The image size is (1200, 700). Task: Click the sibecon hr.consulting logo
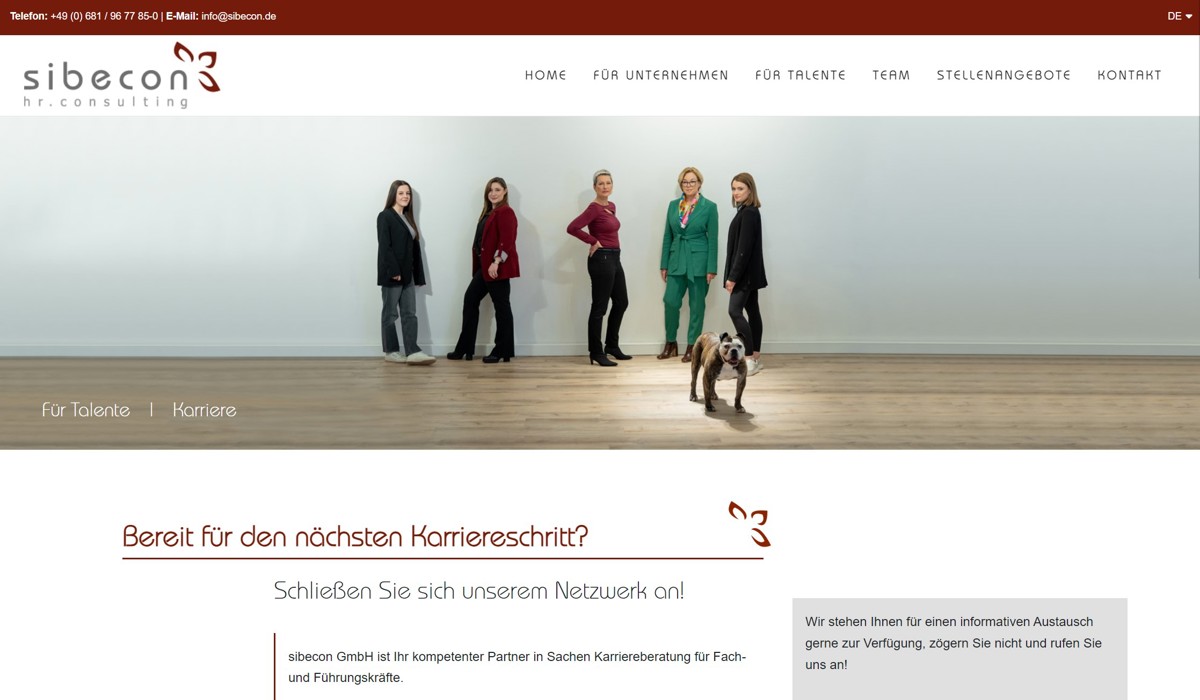point(121,75)
